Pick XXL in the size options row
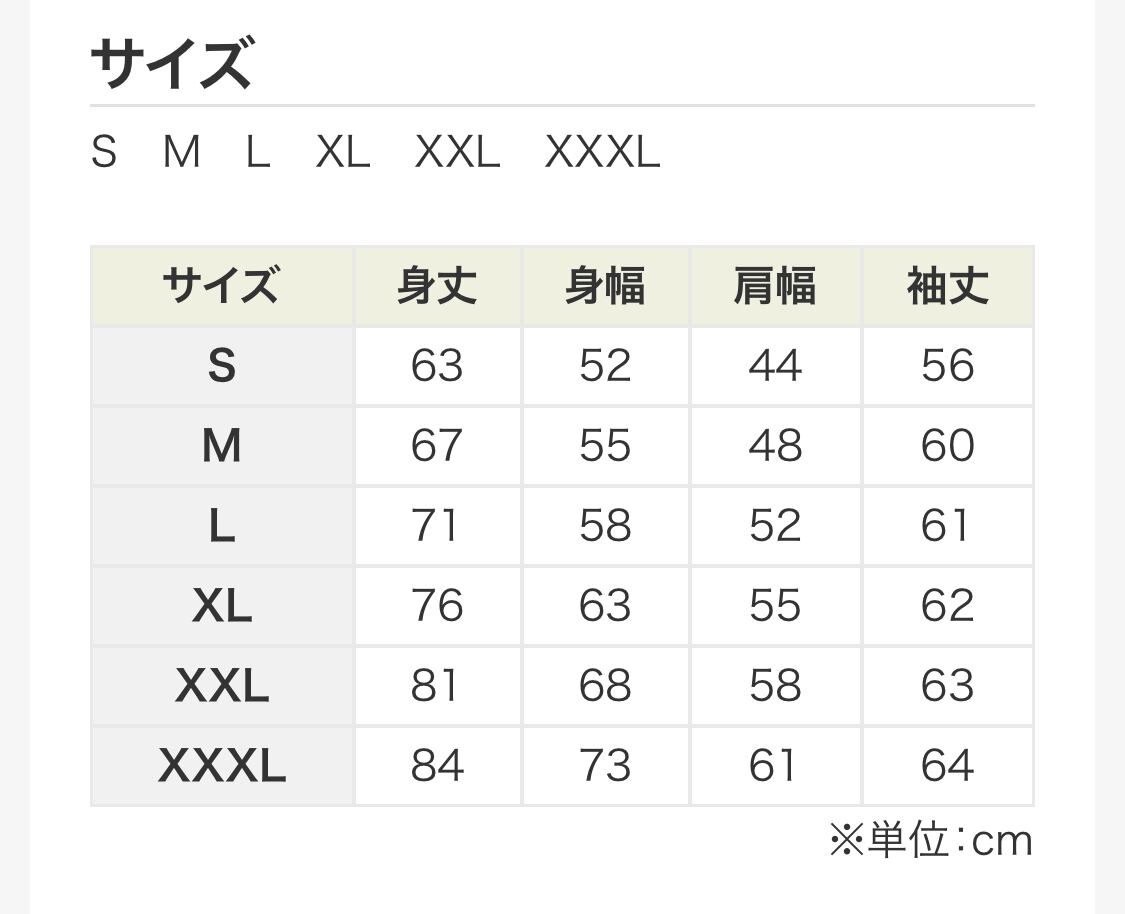Image resolution: width=1125 pixels, height=914 pixels. (x=457, y=153)
